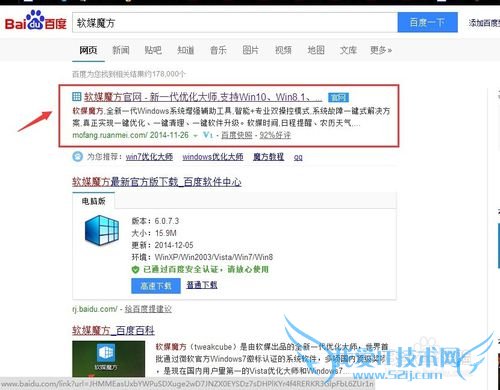
Task: Click the search box containing 软媒魔方
Action: [235, 23]
